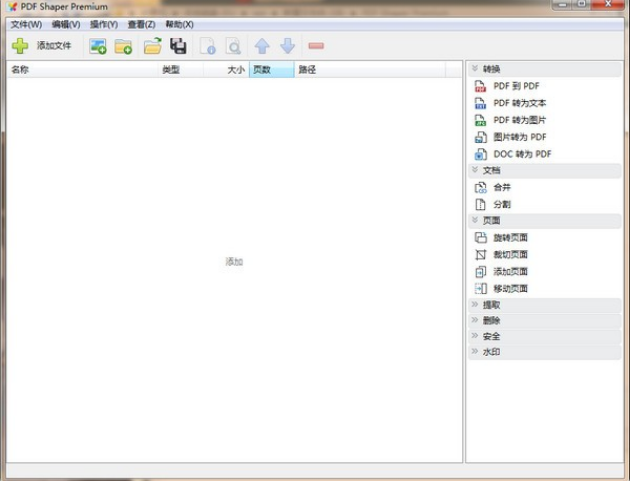Click the 旋转页面 rotate icon
630x481 pixels.
481,237
